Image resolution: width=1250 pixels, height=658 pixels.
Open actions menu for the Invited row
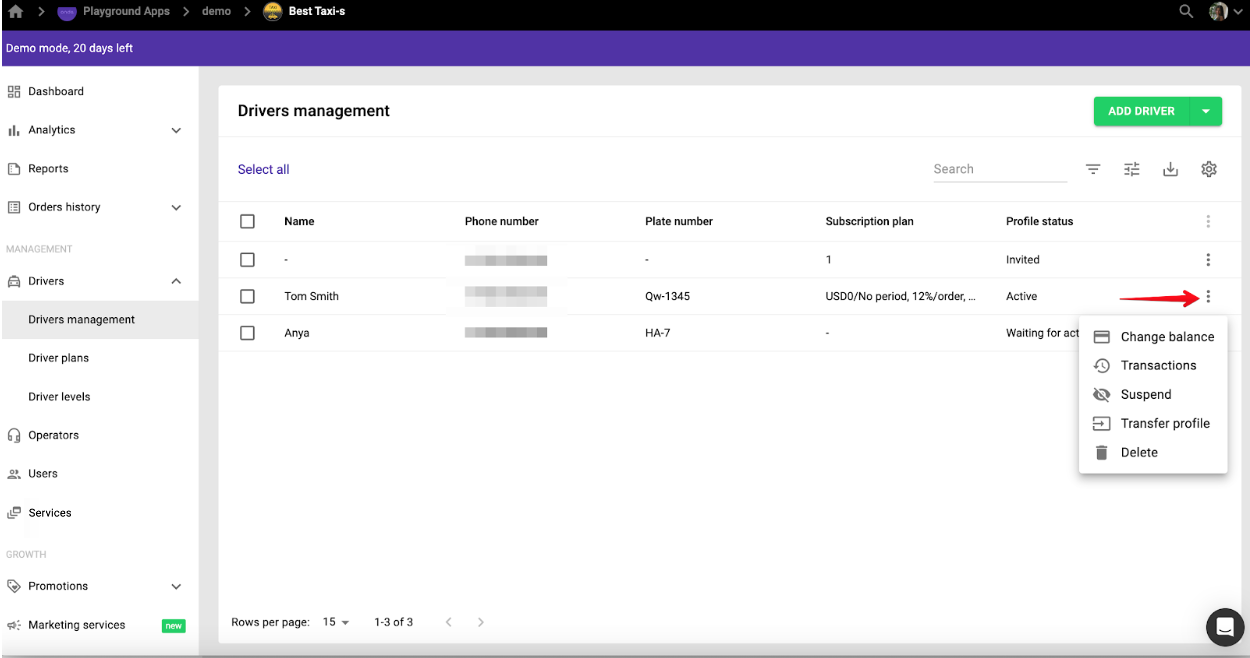1208,260
